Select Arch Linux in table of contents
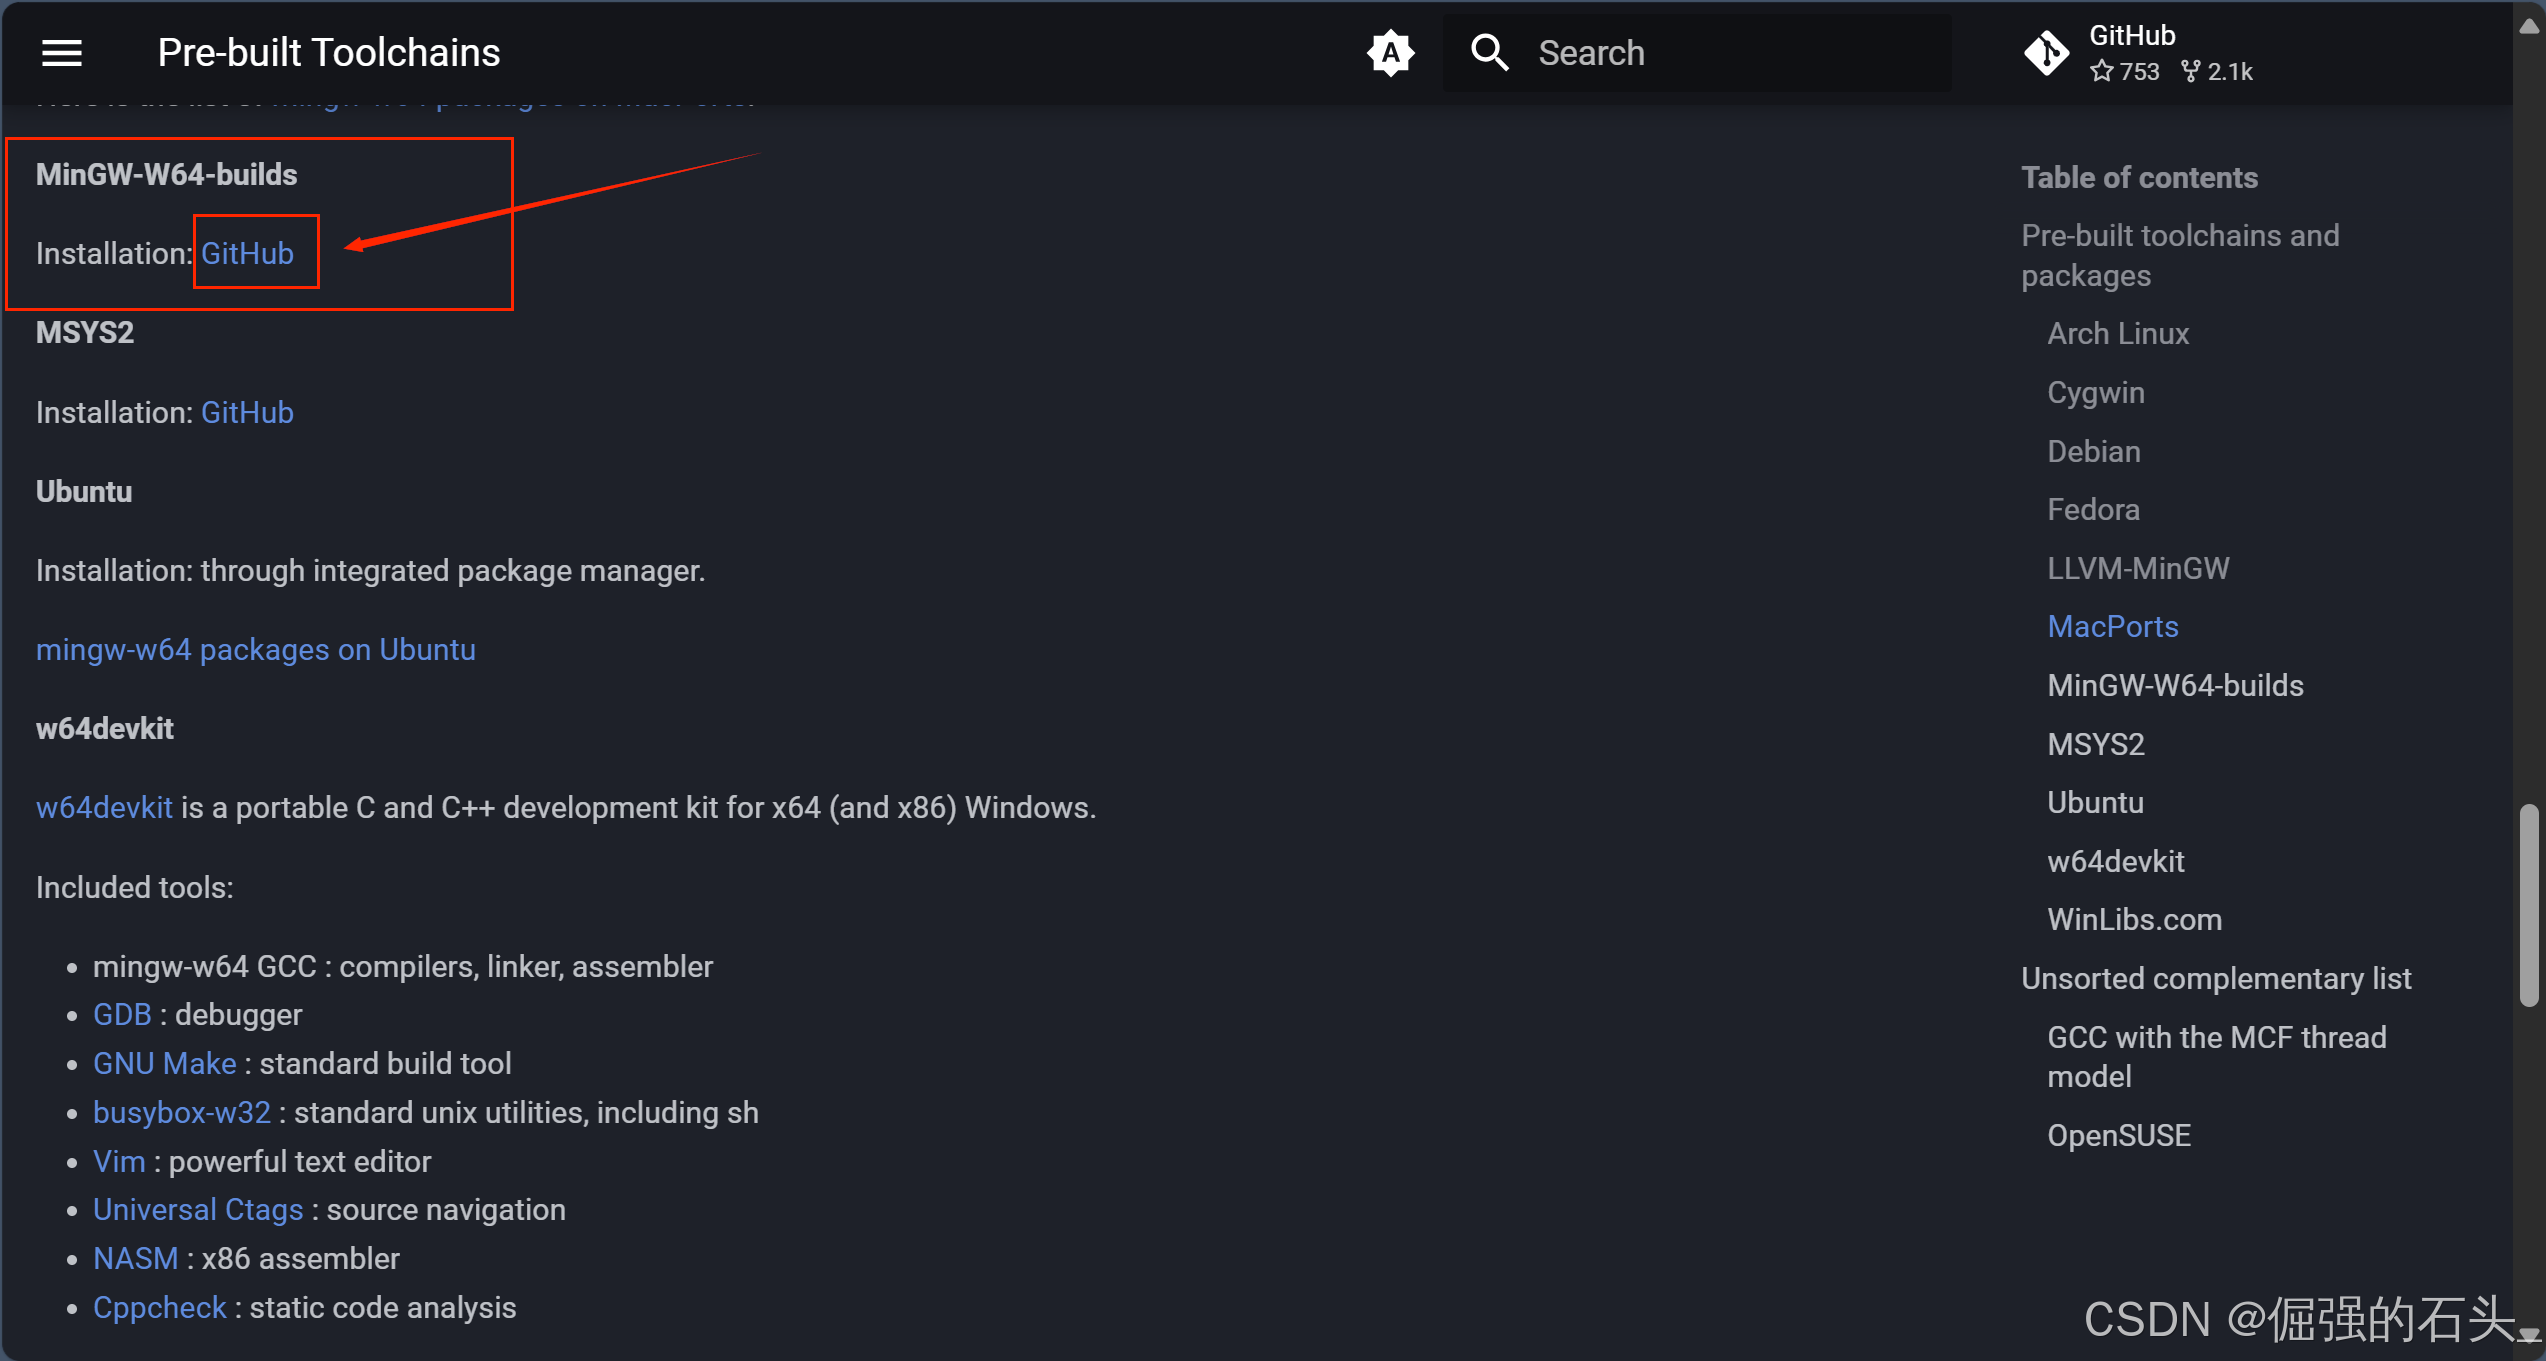Viewport: 2546px width, 1361px height. point(2118,334)
